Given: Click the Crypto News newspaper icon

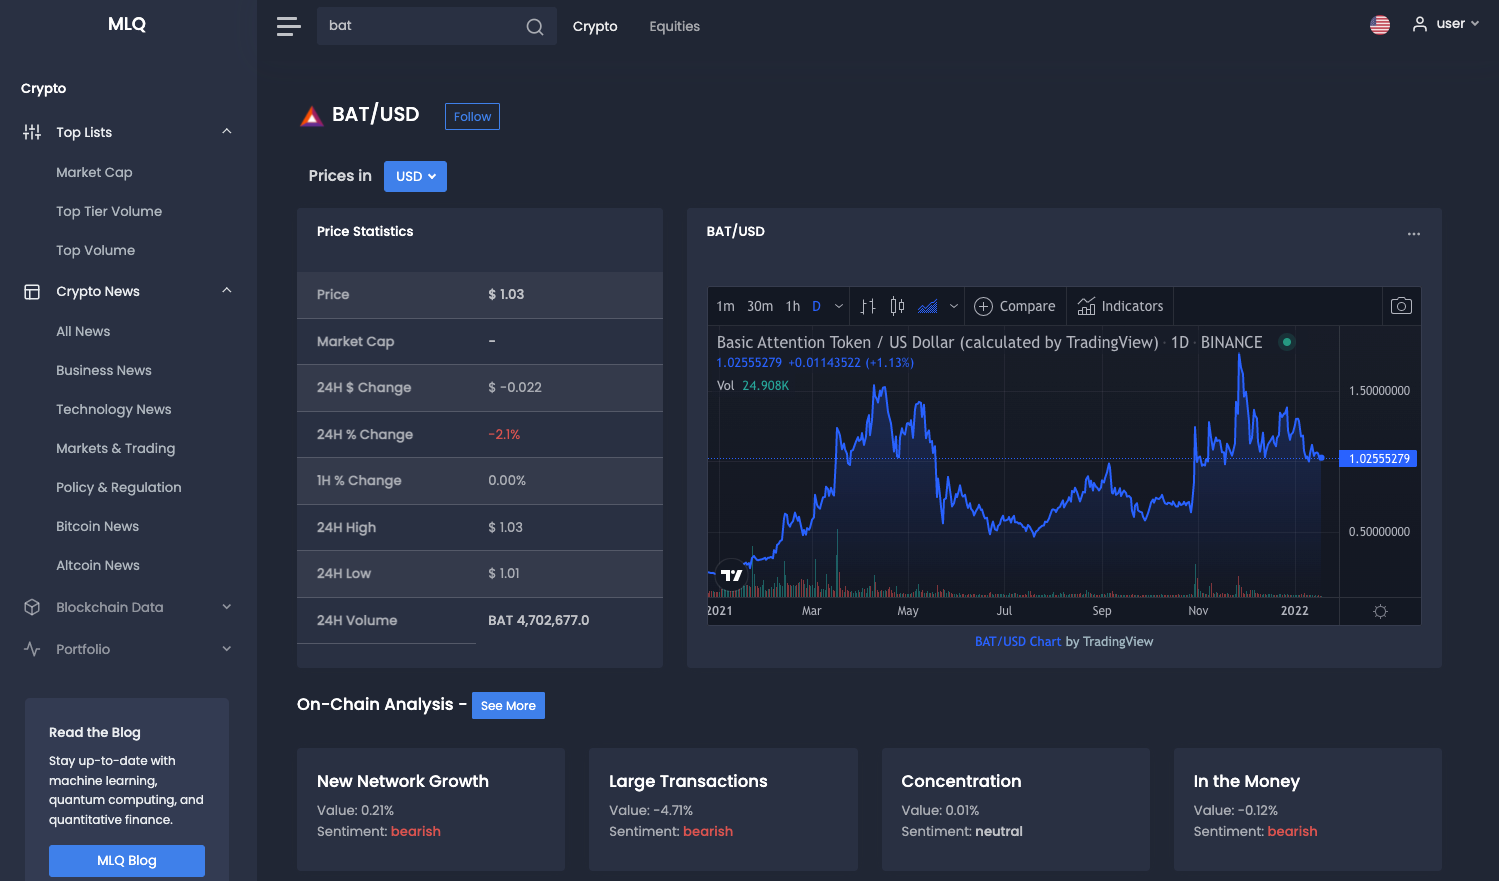Looking at the screenshot, I should click(32, 292).
